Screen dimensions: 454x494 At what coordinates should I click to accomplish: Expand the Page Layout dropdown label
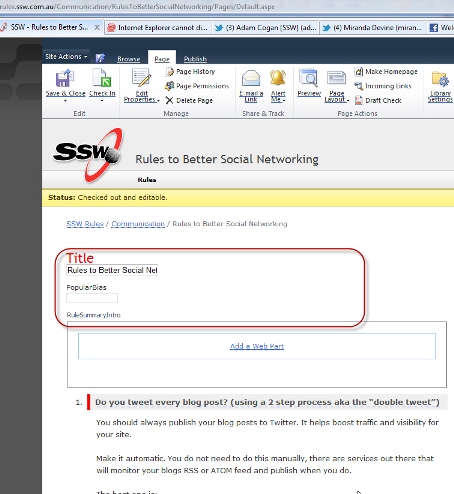pyautogui.click(x=337, y=97)
